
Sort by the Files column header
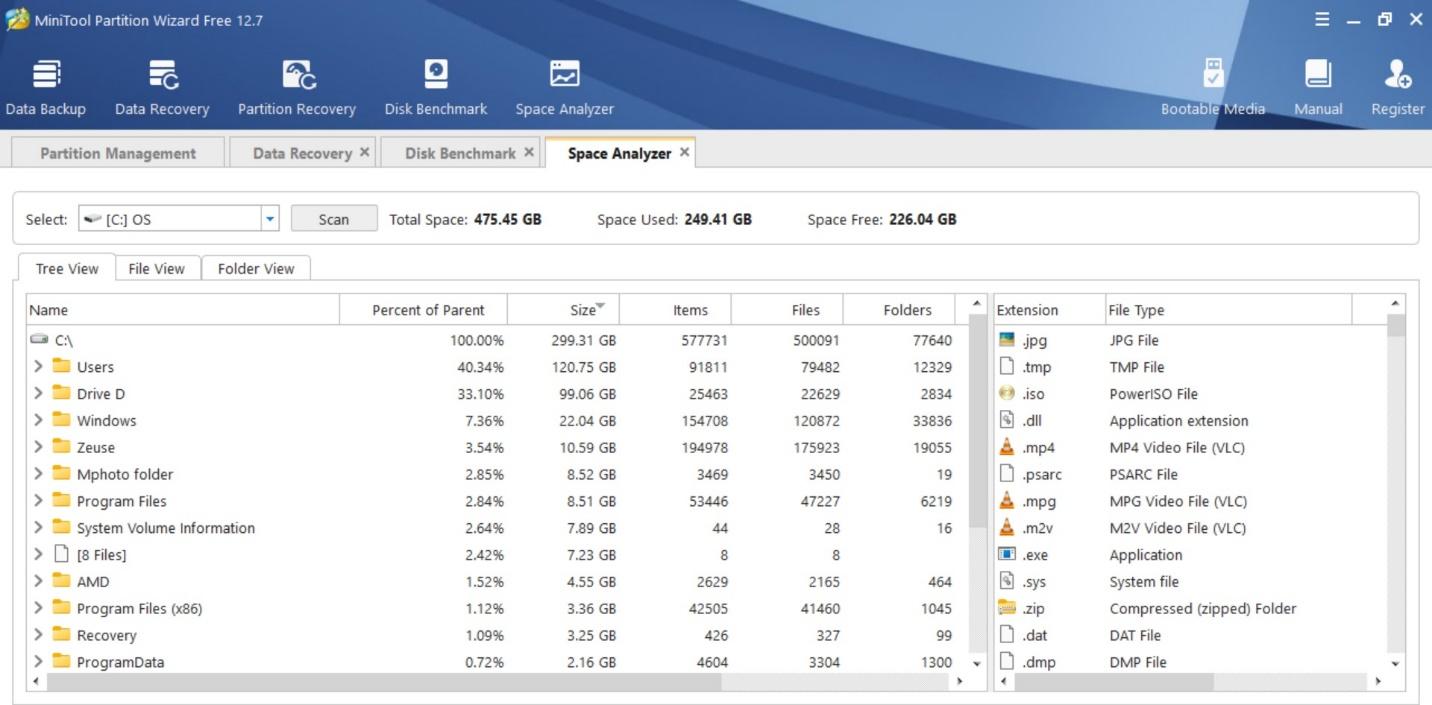(788, 310)
